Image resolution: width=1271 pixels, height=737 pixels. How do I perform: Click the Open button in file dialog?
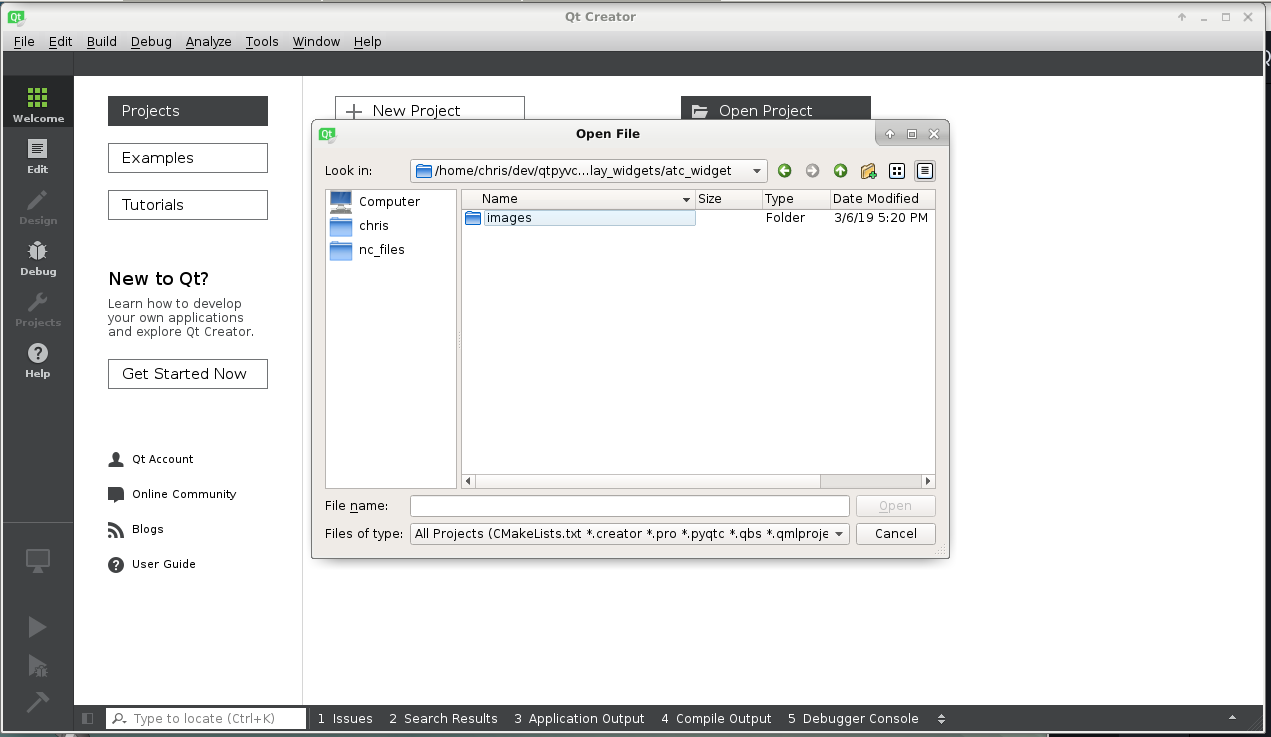tap(896, 506)
